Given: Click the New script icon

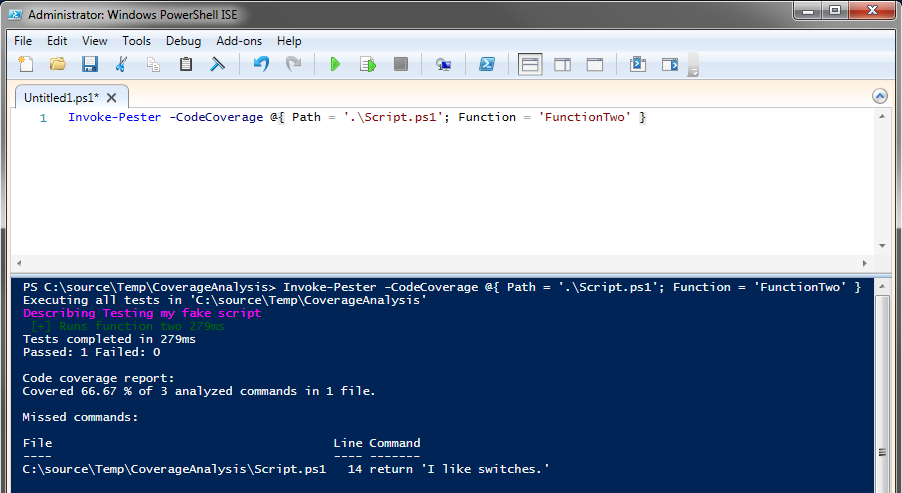Looking at the screenshot, I should coord(26,64).
